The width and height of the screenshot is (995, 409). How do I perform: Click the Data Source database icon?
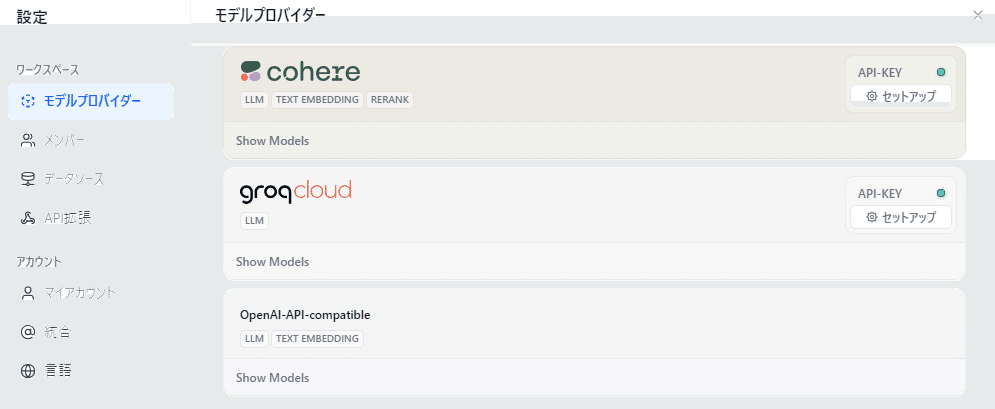[28, 179]
